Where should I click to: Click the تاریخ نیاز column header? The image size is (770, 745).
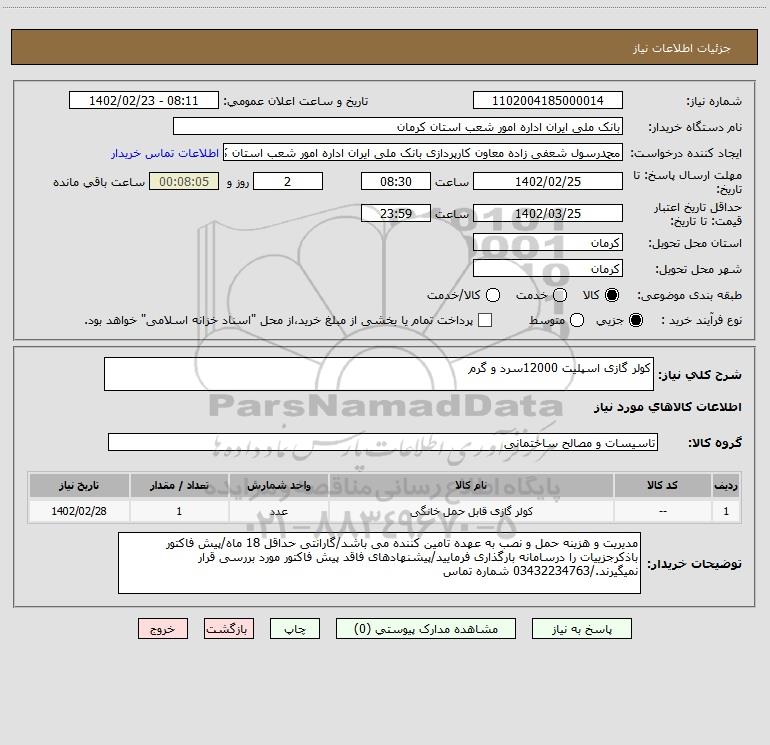click(x=79, y=485)
